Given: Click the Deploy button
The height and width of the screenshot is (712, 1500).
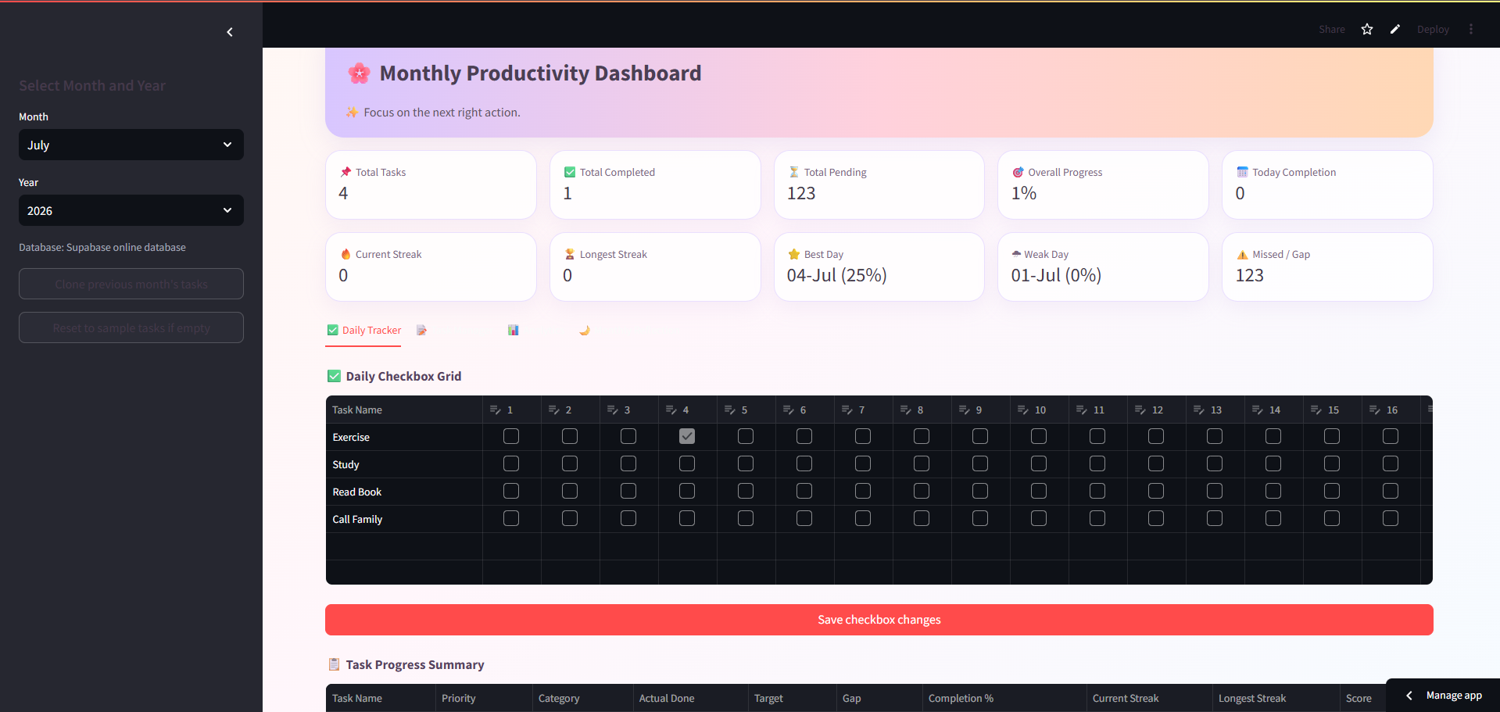Looking at the screenshot, I should (x=1433, y=29).
